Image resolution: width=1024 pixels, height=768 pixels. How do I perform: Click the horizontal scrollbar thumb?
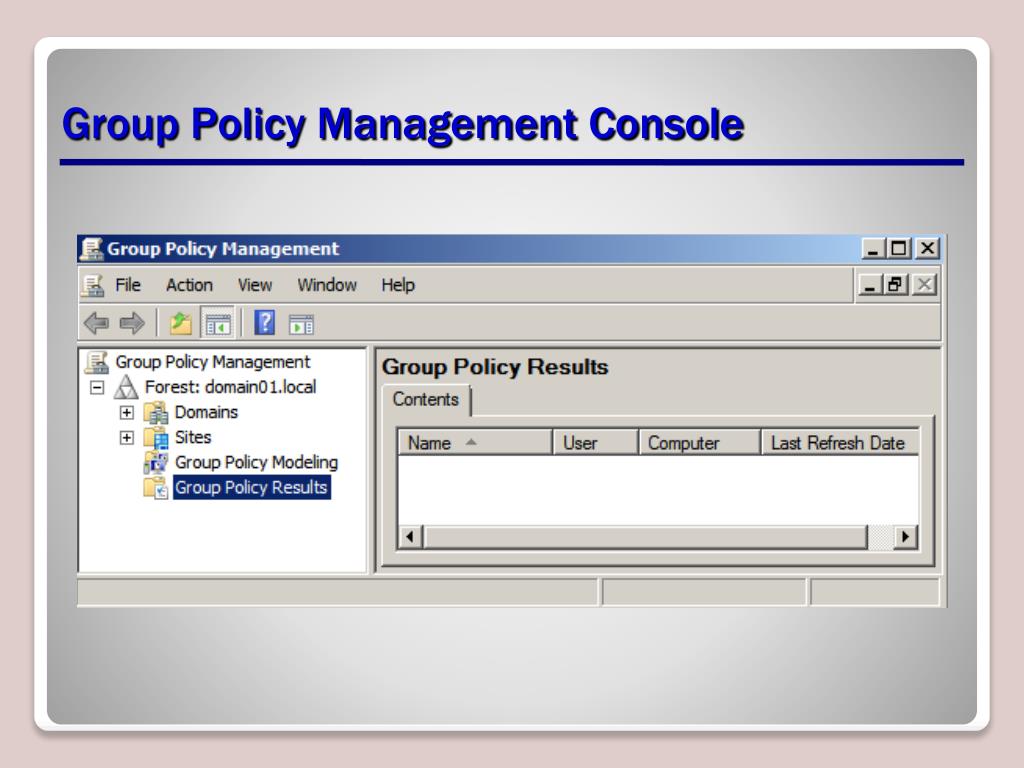646,537
